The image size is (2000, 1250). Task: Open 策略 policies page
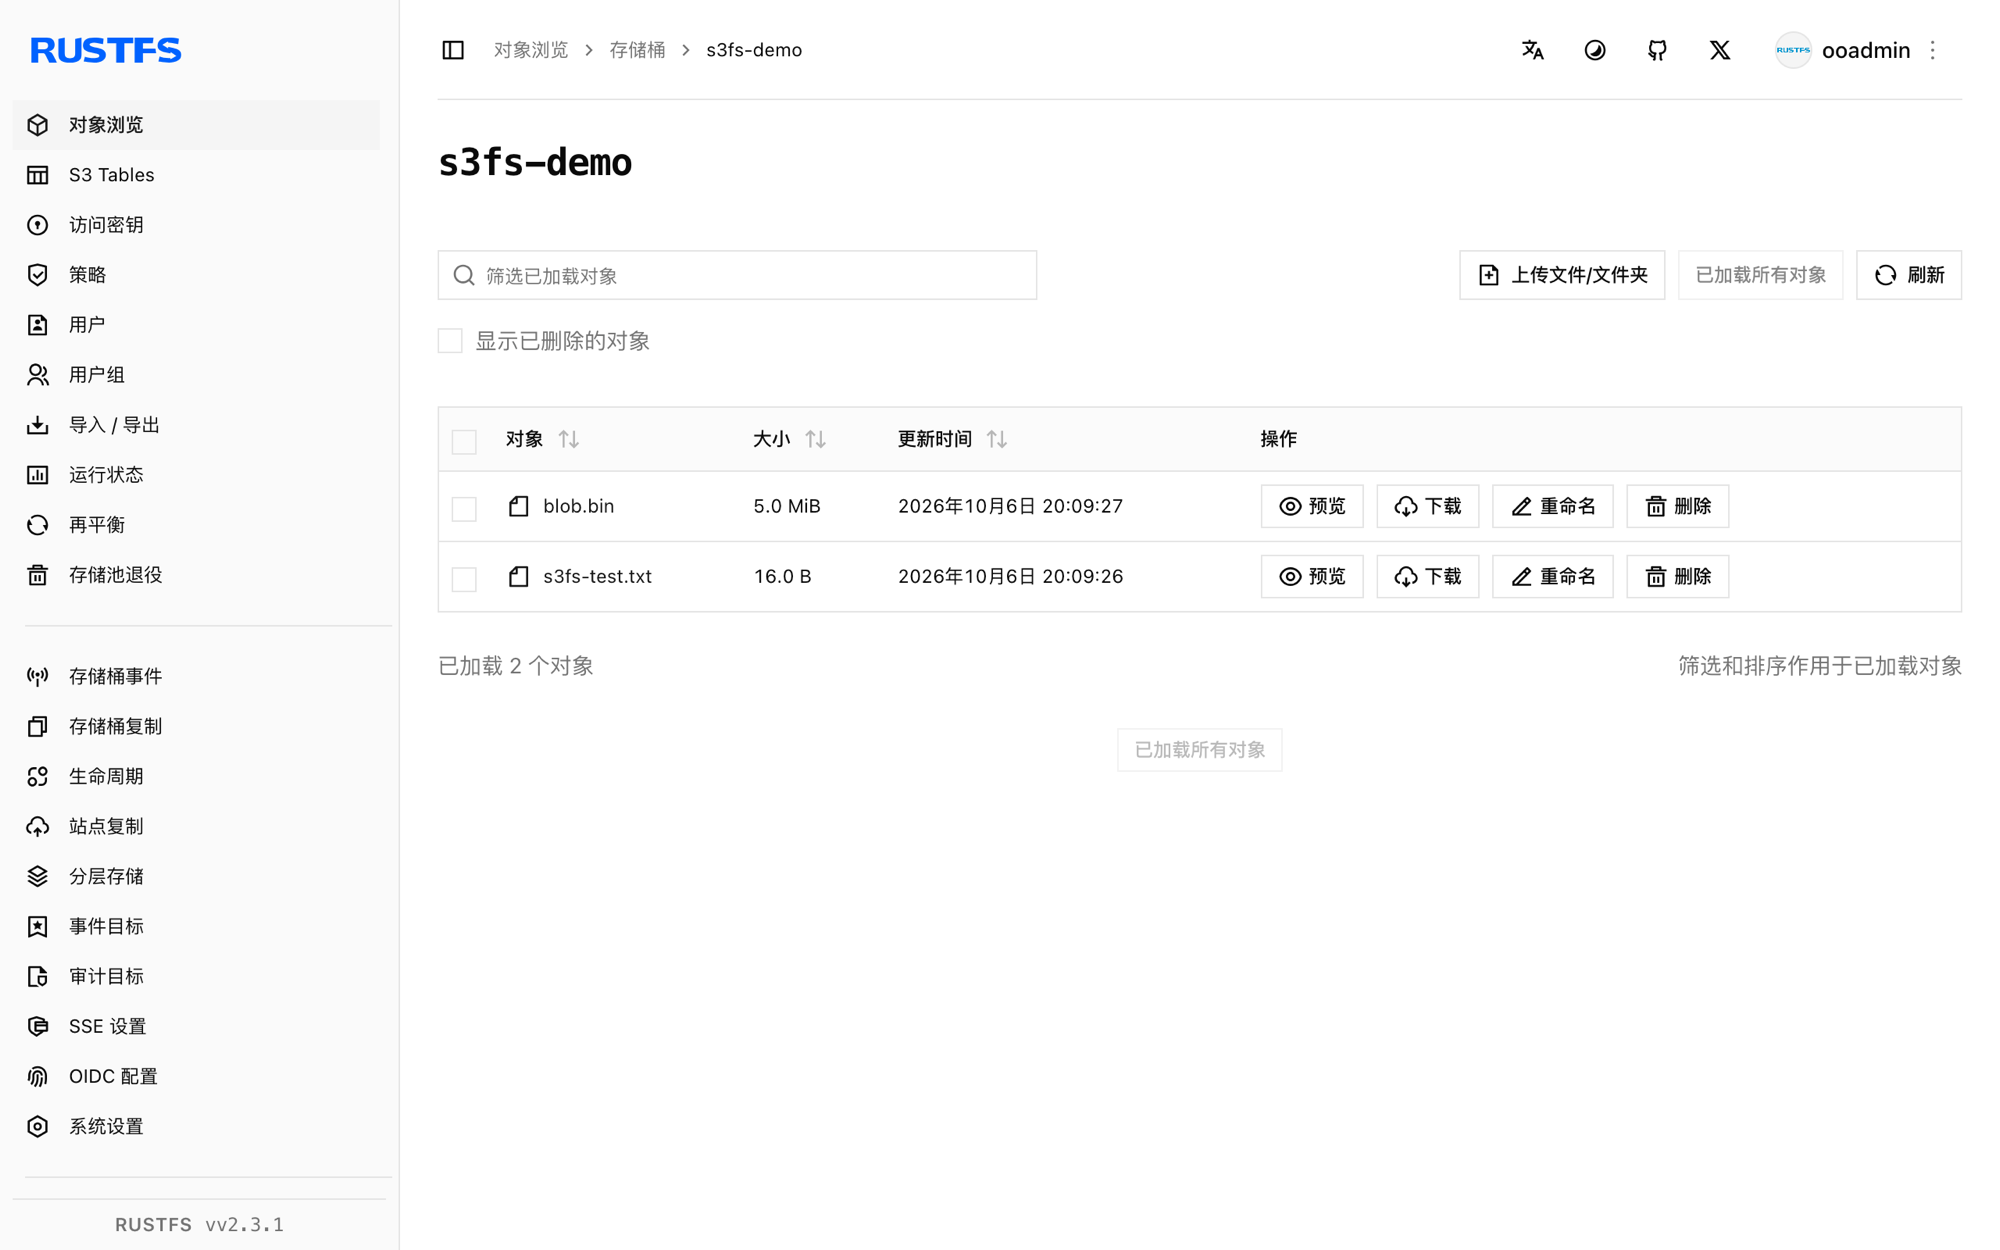(x=196, y=275)
